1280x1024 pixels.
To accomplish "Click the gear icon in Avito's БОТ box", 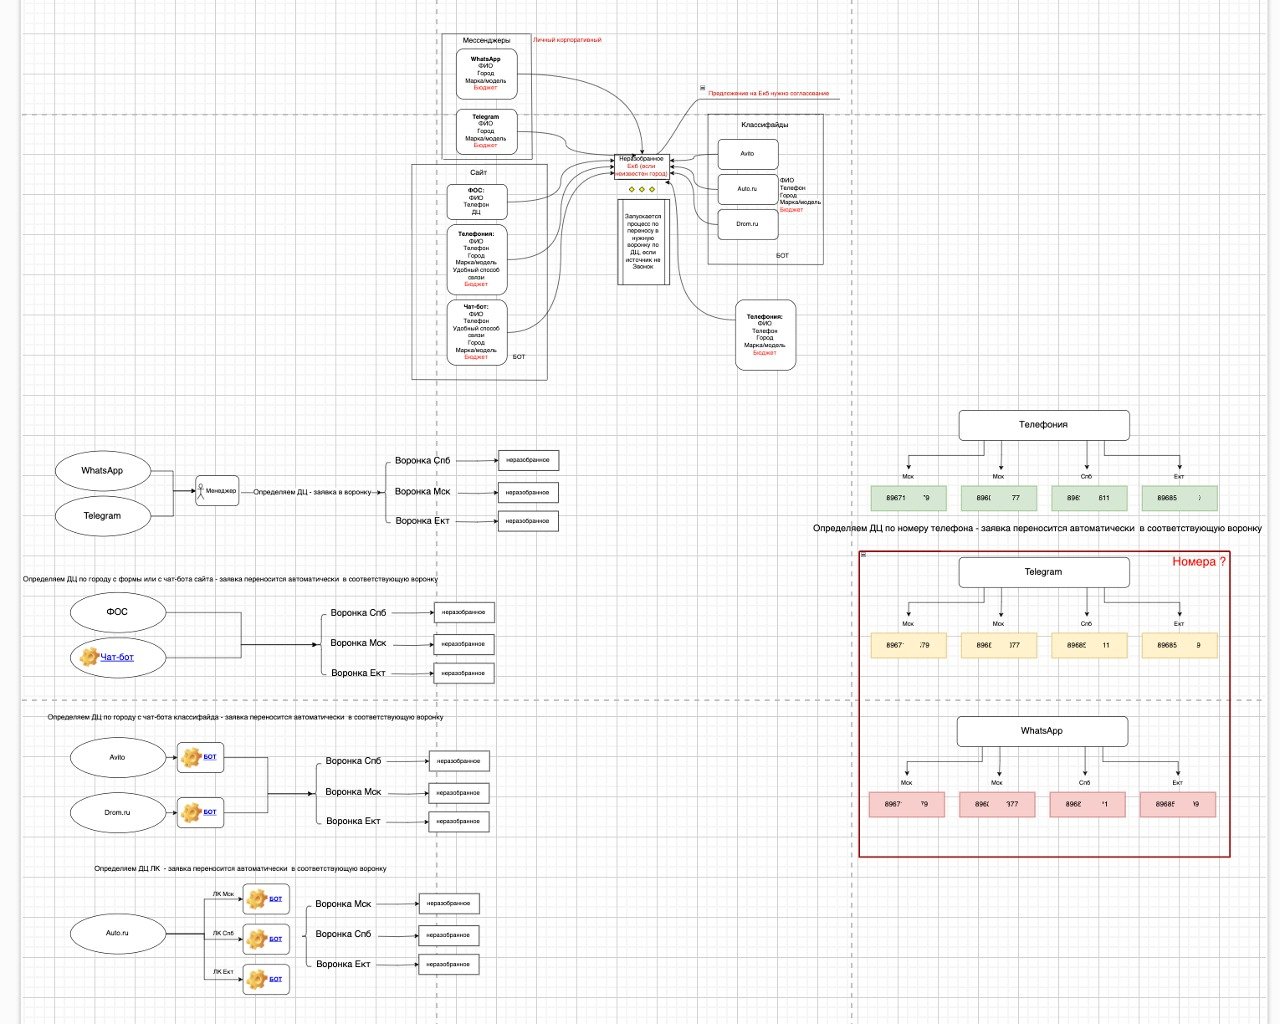I will [x=191, y=757].
